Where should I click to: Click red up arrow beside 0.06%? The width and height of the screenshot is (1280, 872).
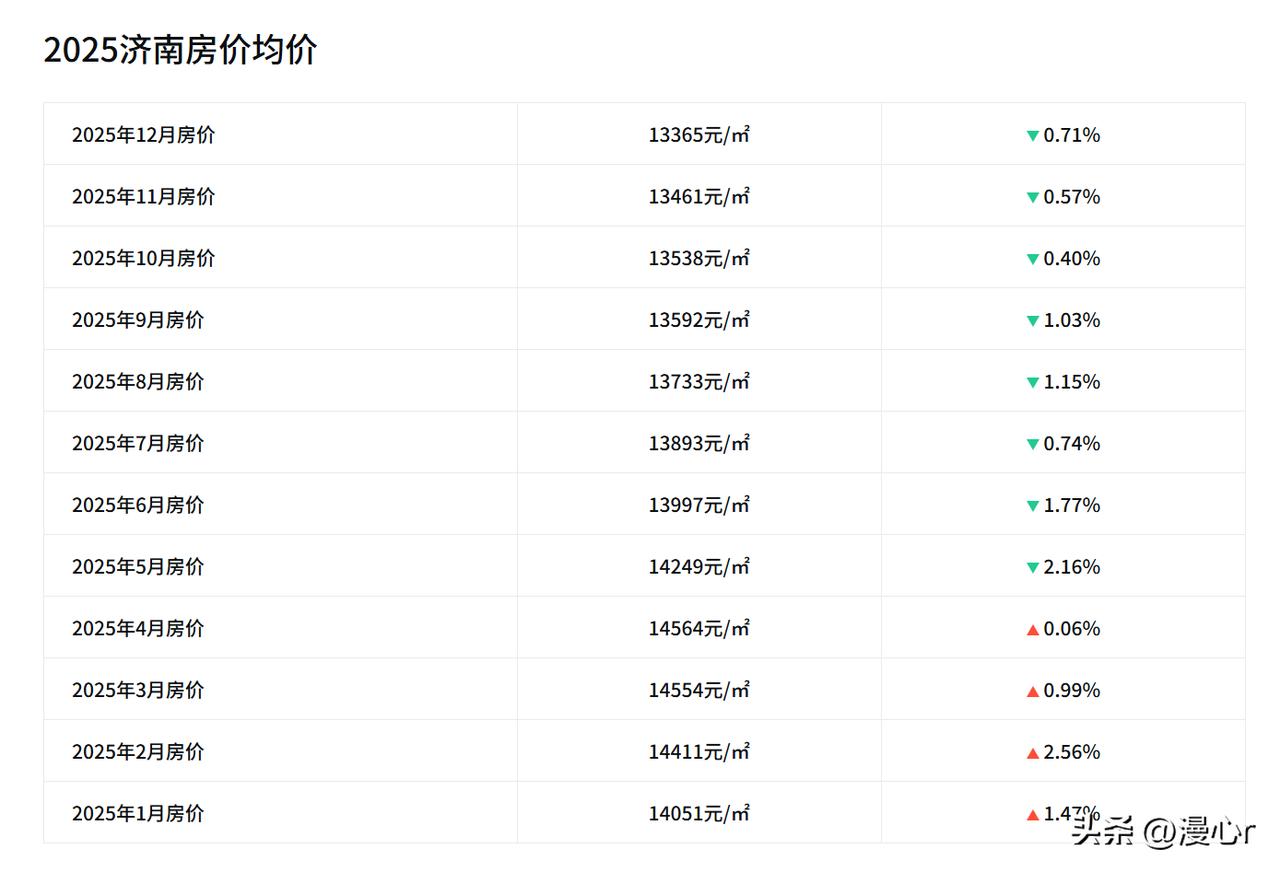[1033, 629]
